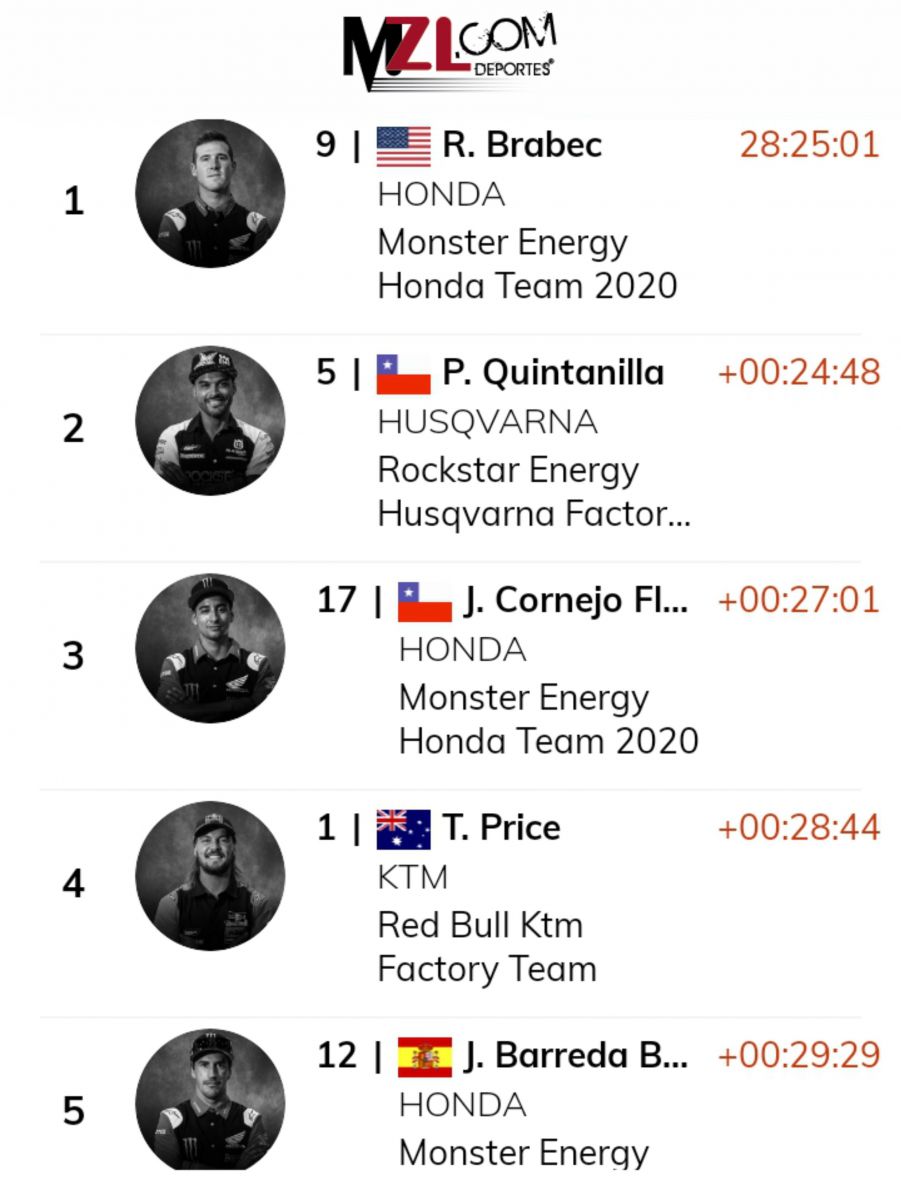Screen dimensions: 901x1200
Task: Click the Australia flag beside T. Price
Action: point(404,830)
